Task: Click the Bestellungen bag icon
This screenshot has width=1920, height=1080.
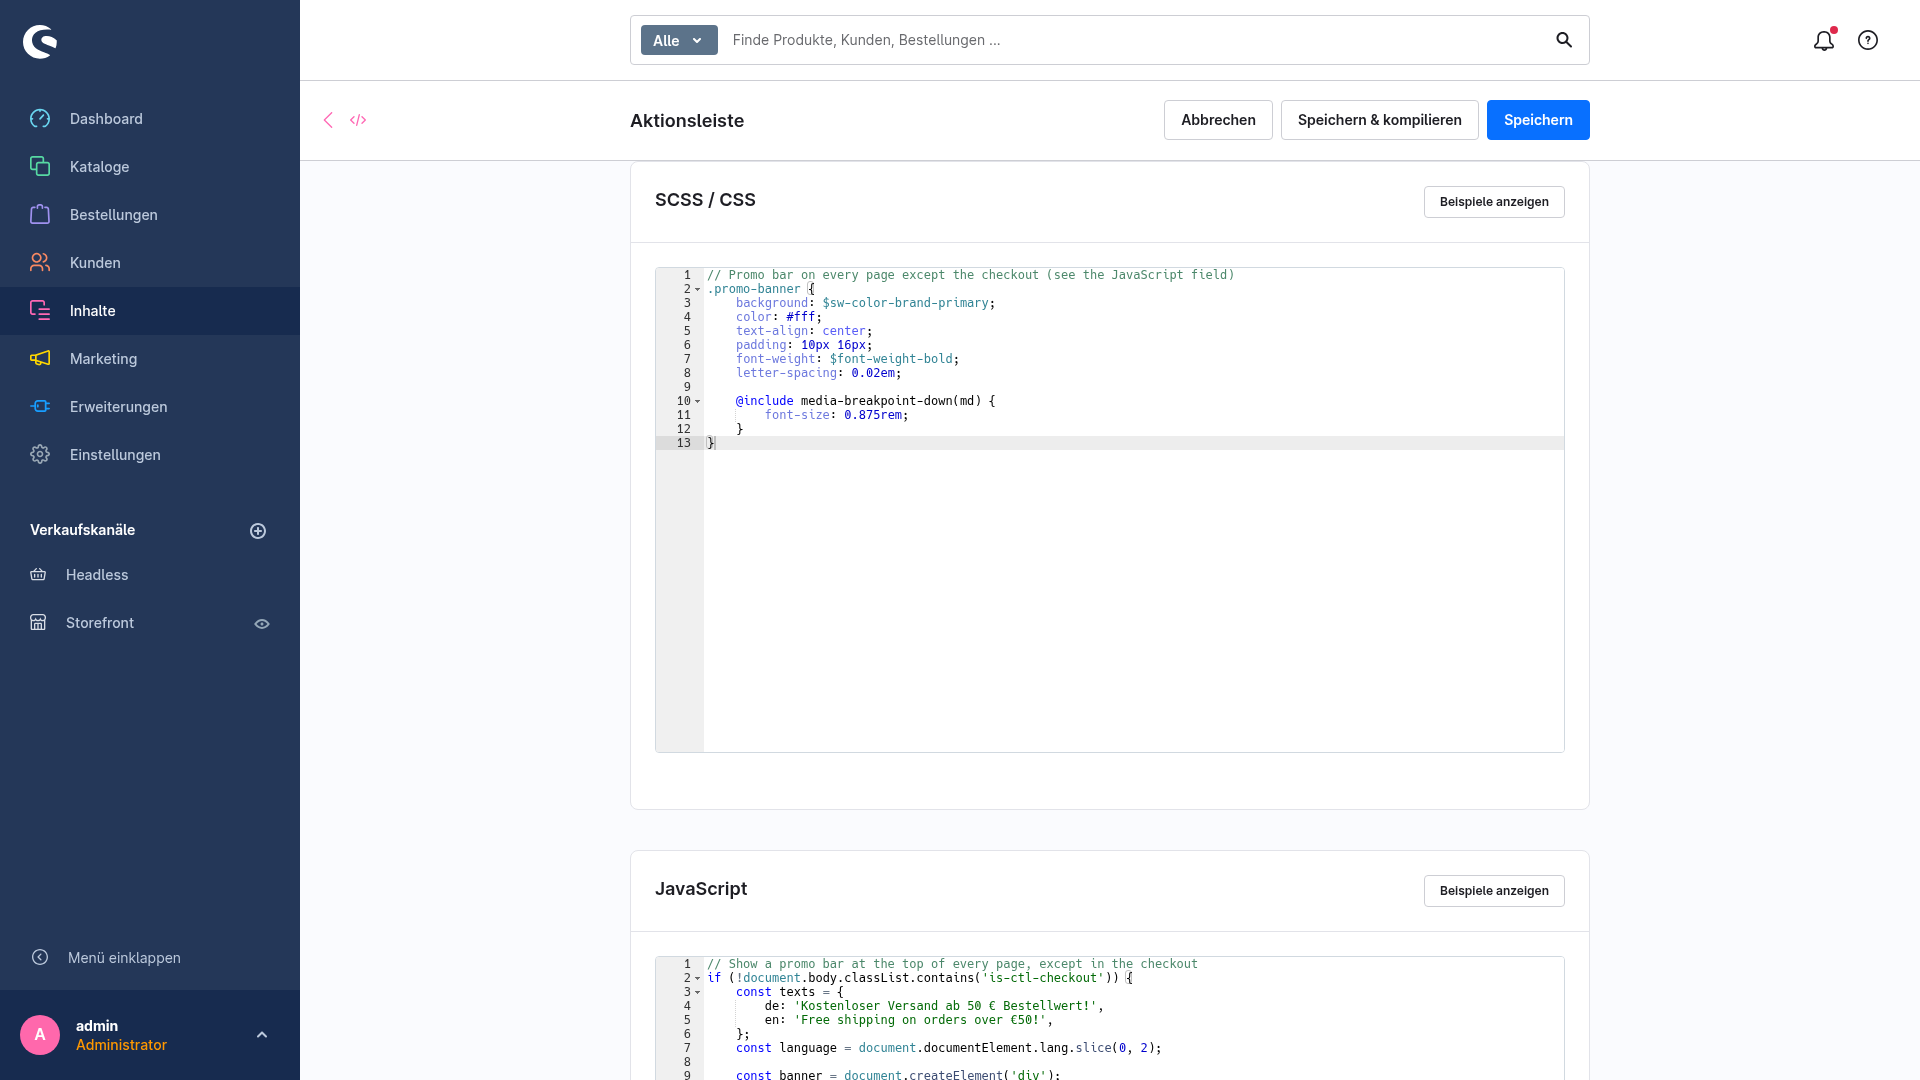Action: pos(40,215)
